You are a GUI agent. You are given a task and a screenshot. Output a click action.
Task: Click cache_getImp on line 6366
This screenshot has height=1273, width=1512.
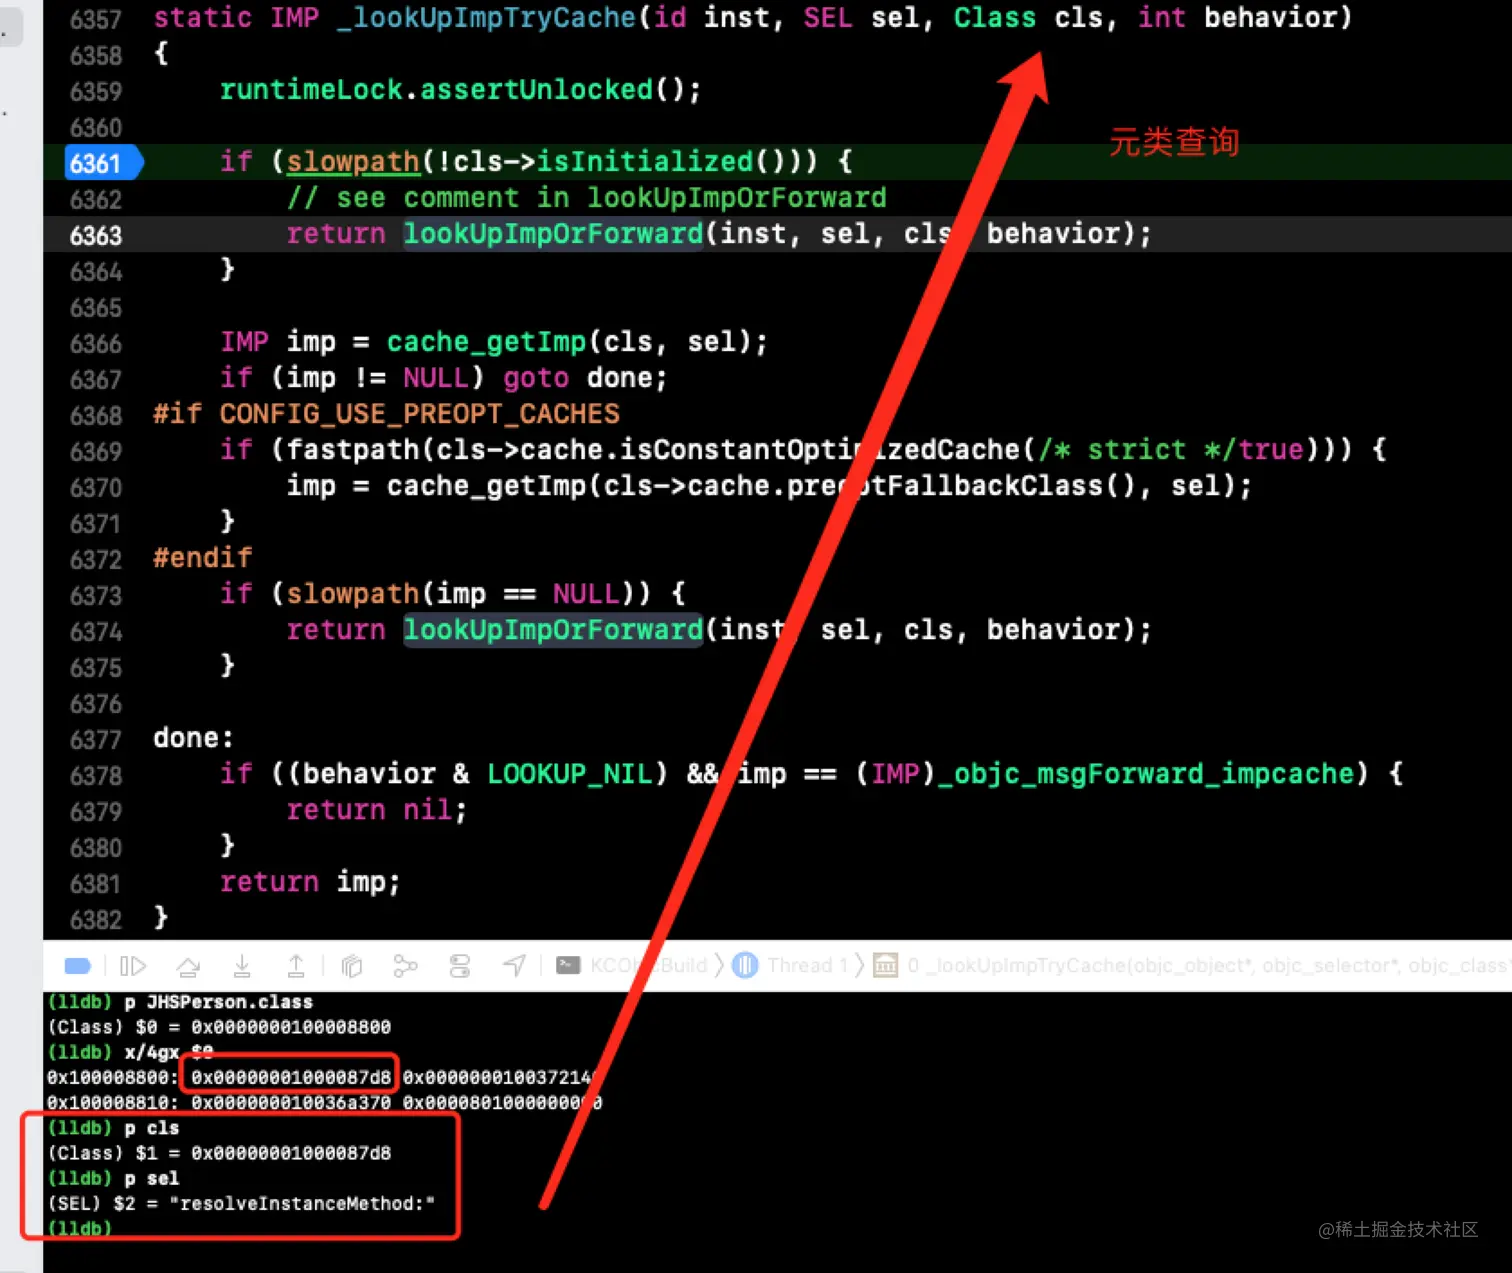pyautogui.click(x=487, y=342)
